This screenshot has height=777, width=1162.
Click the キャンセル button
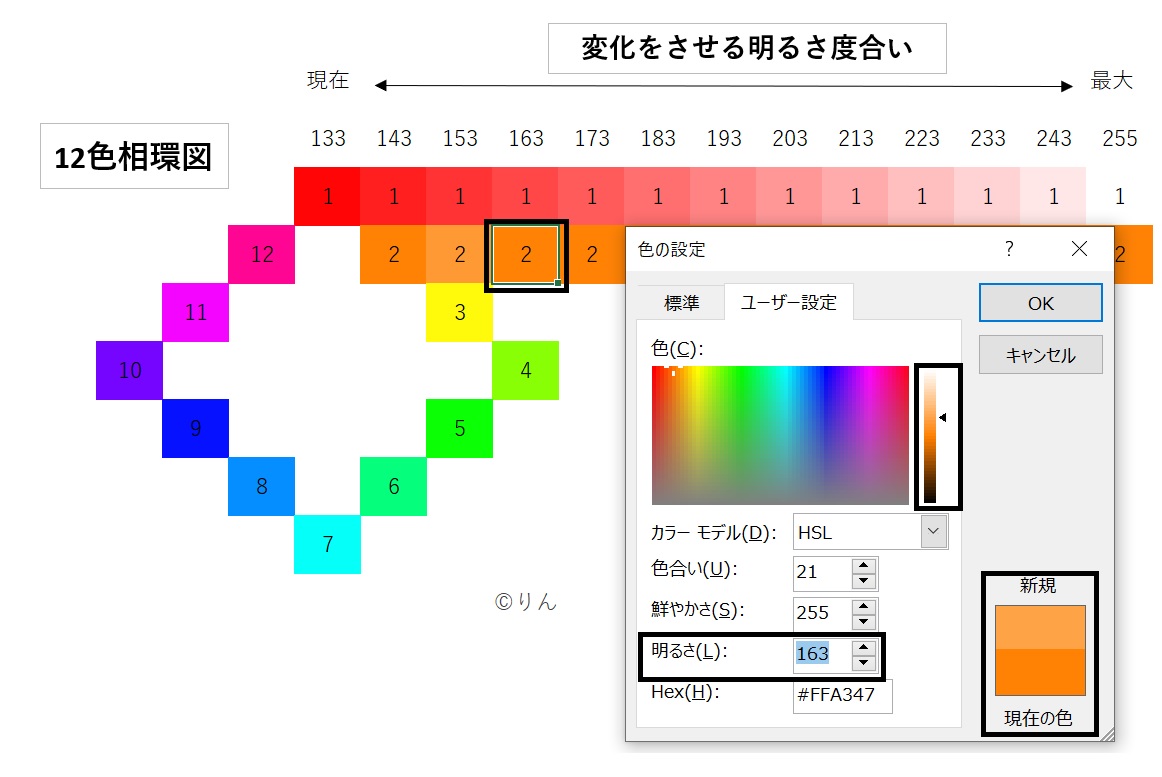1040,354
